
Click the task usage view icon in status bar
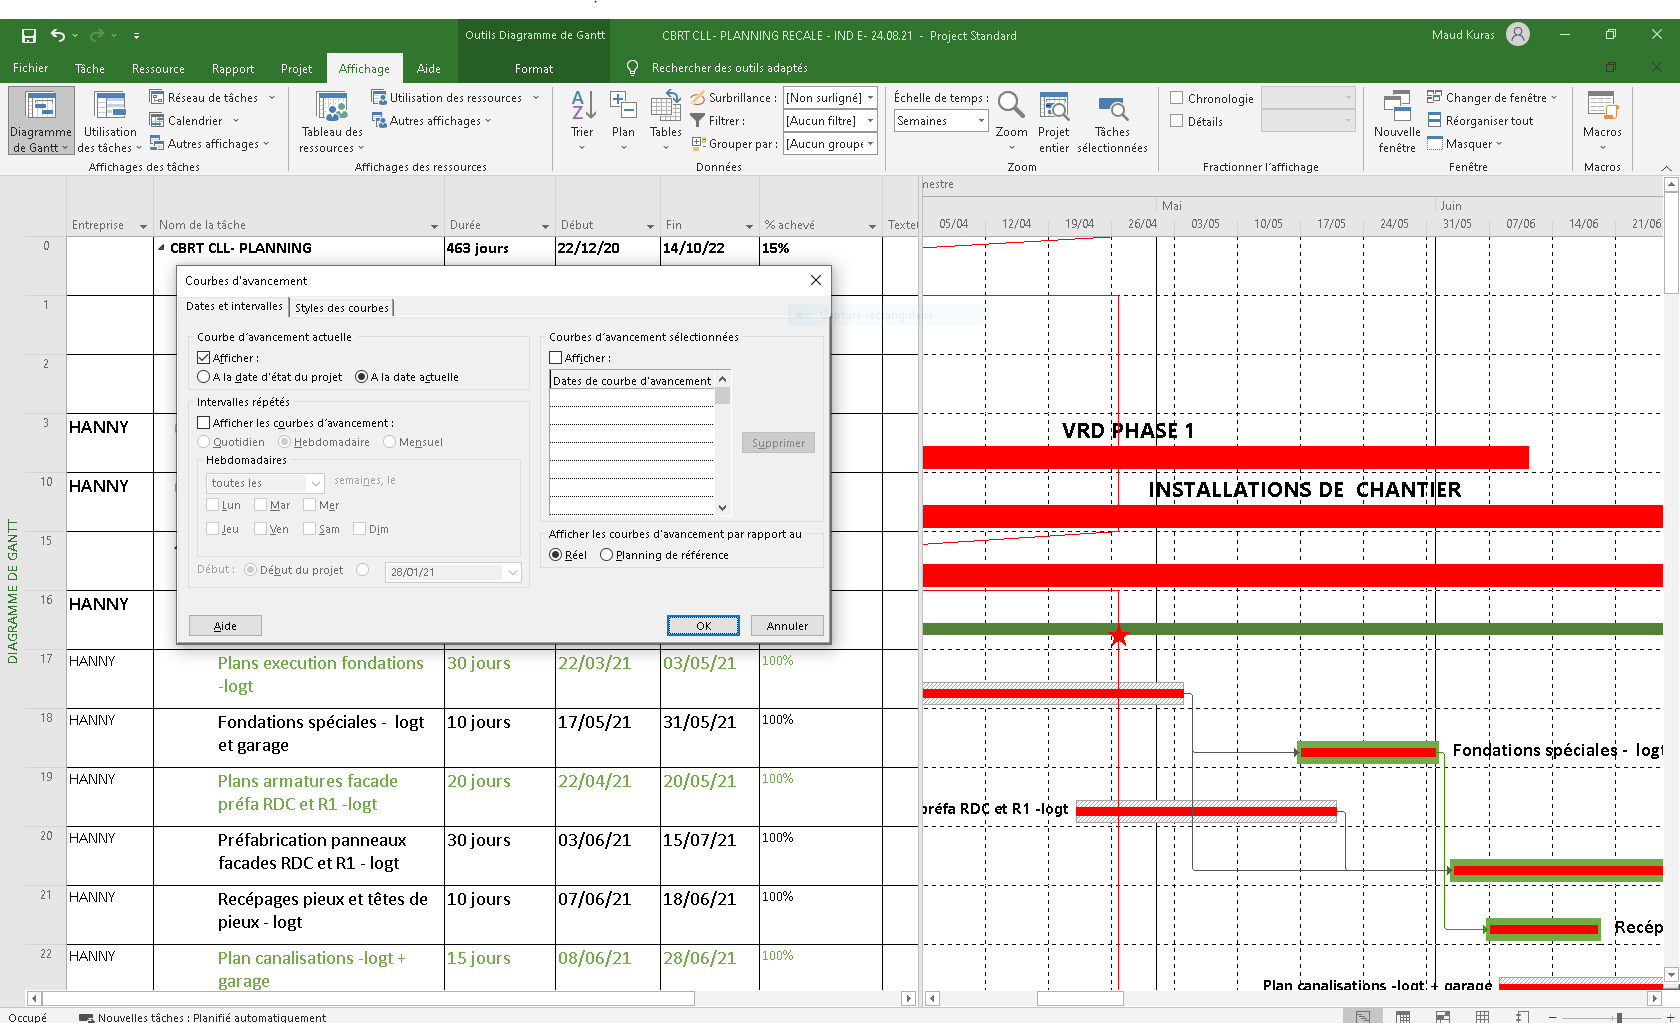(1403, 1017)
